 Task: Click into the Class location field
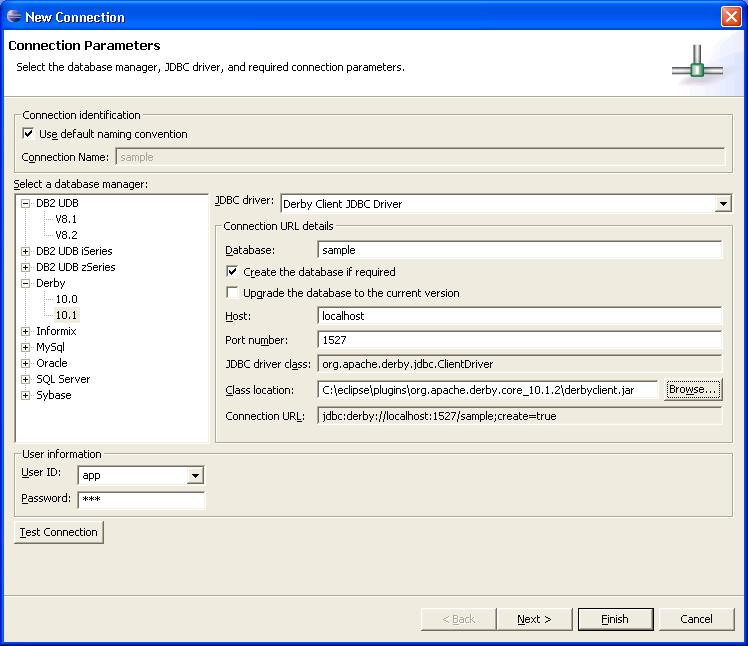(x=488, y=390)
